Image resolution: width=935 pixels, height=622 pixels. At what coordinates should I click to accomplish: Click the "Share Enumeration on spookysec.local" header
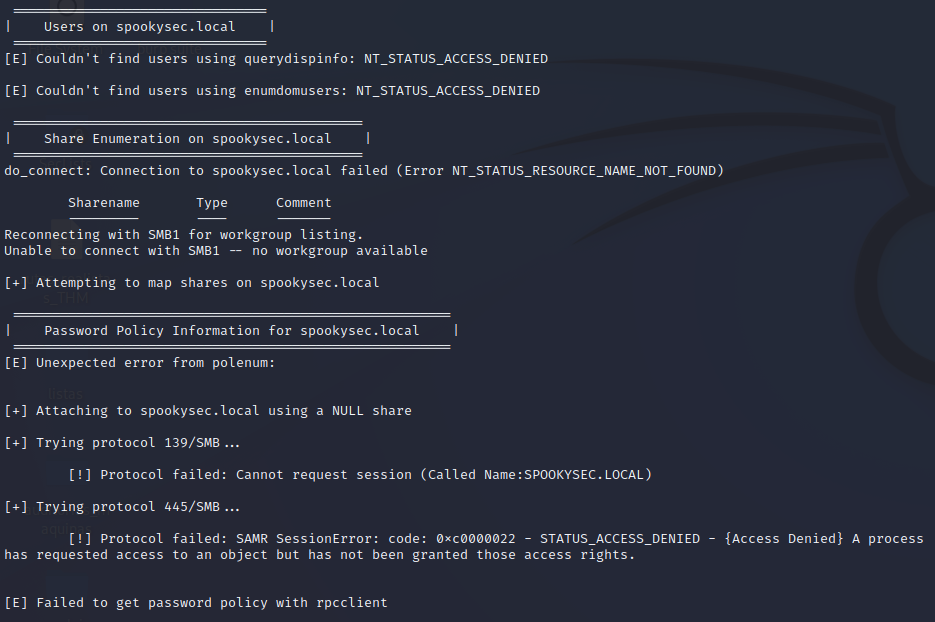[187, 139]
